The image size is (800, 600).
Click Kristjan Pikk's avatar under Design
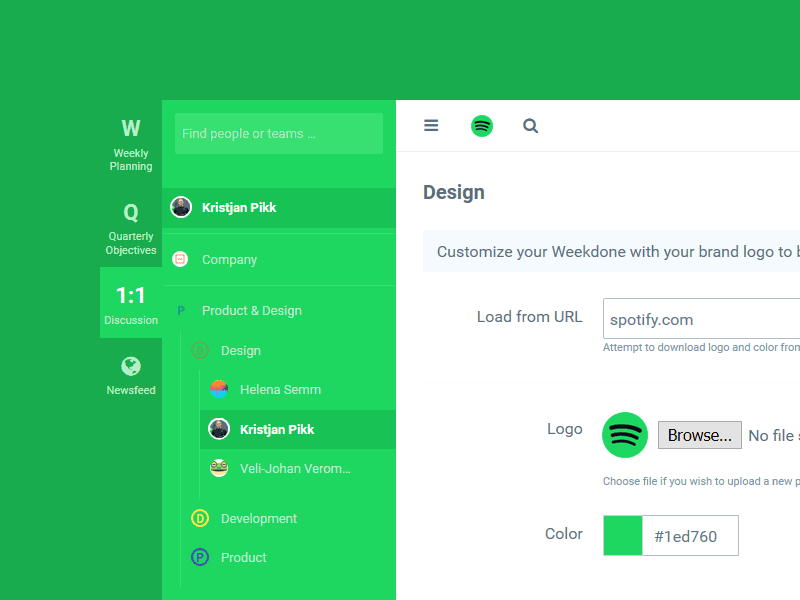[x=219, y=428]
